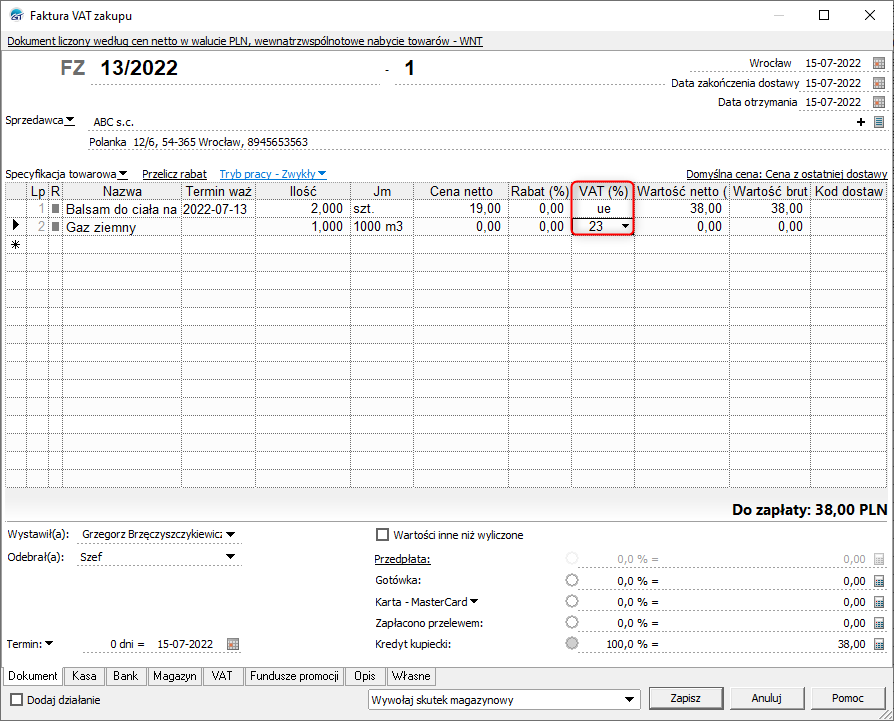Open calculator icon for Kredyt kupiecki amount

pyautogui.click(x=879, y=644)
